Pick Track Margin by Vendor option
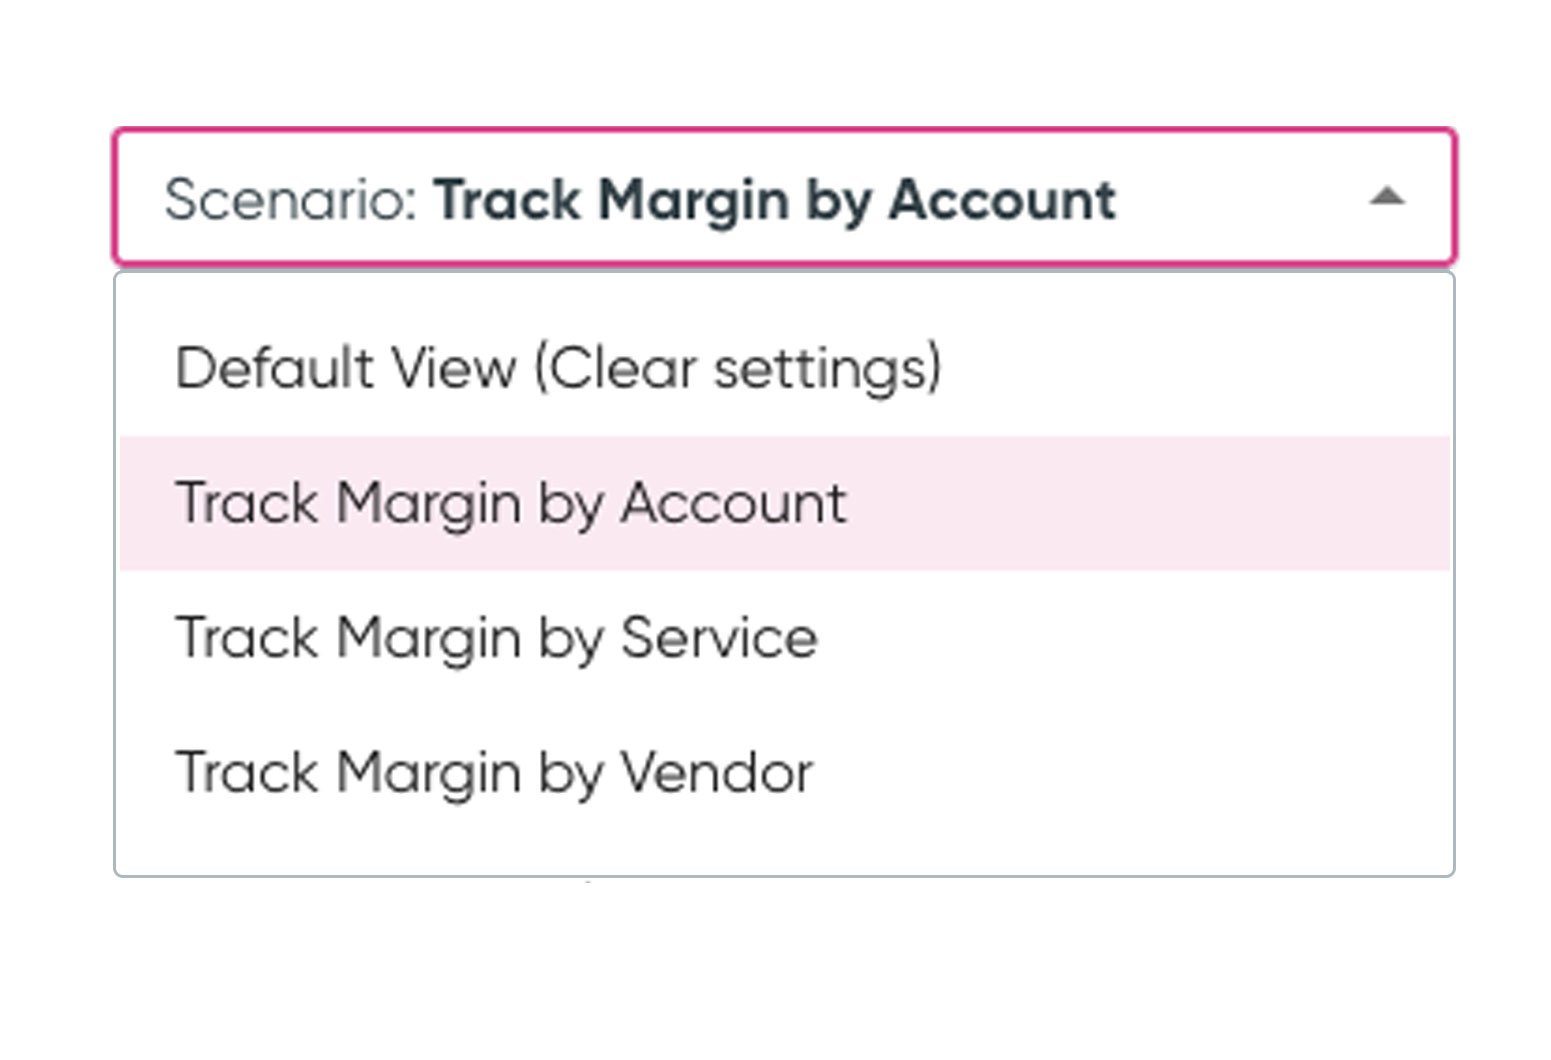Screen dimensions: 1551x1060 click(494, 773)
